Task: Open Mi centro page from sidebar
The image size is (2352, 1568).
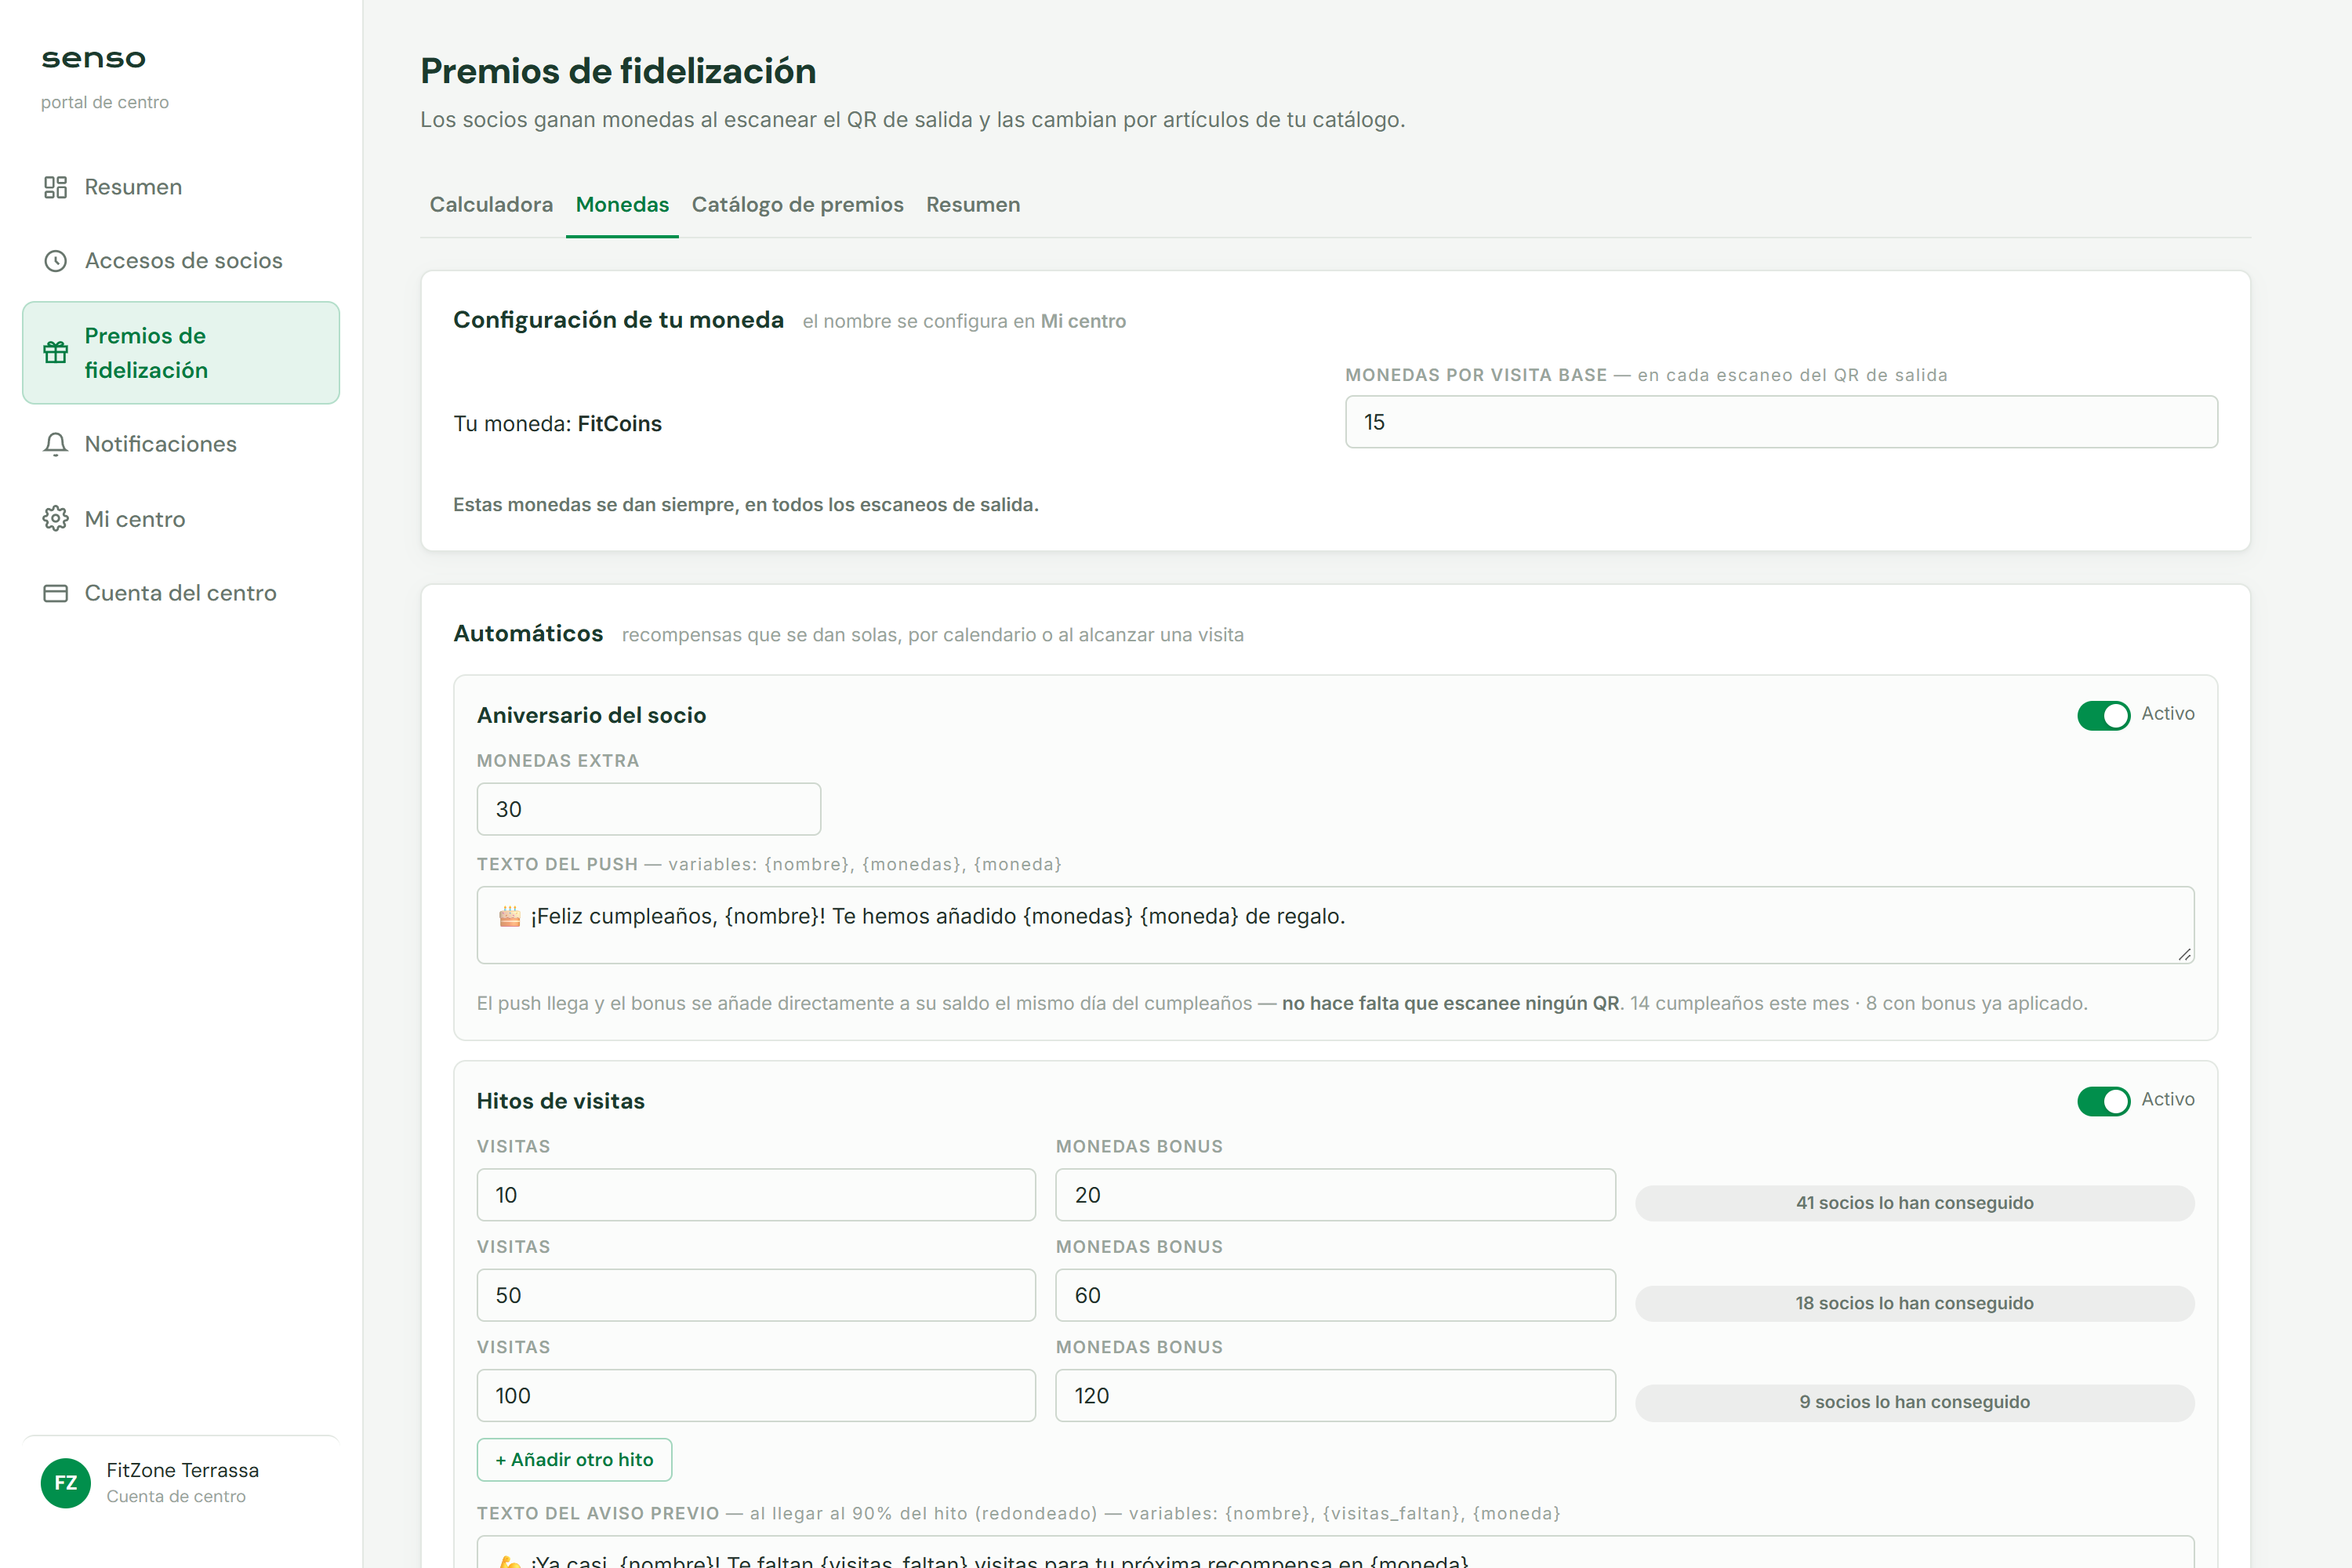Action: coord(181,519)
